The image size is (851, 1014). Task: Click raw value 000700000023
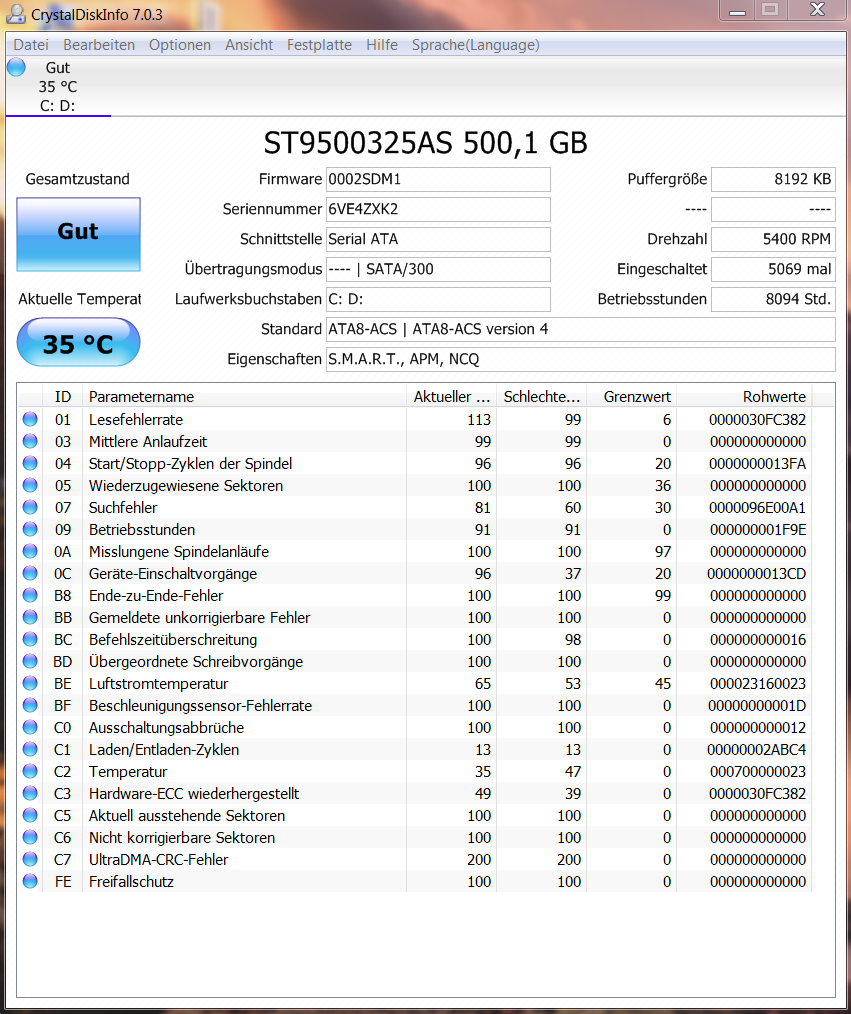pos(758,771)
